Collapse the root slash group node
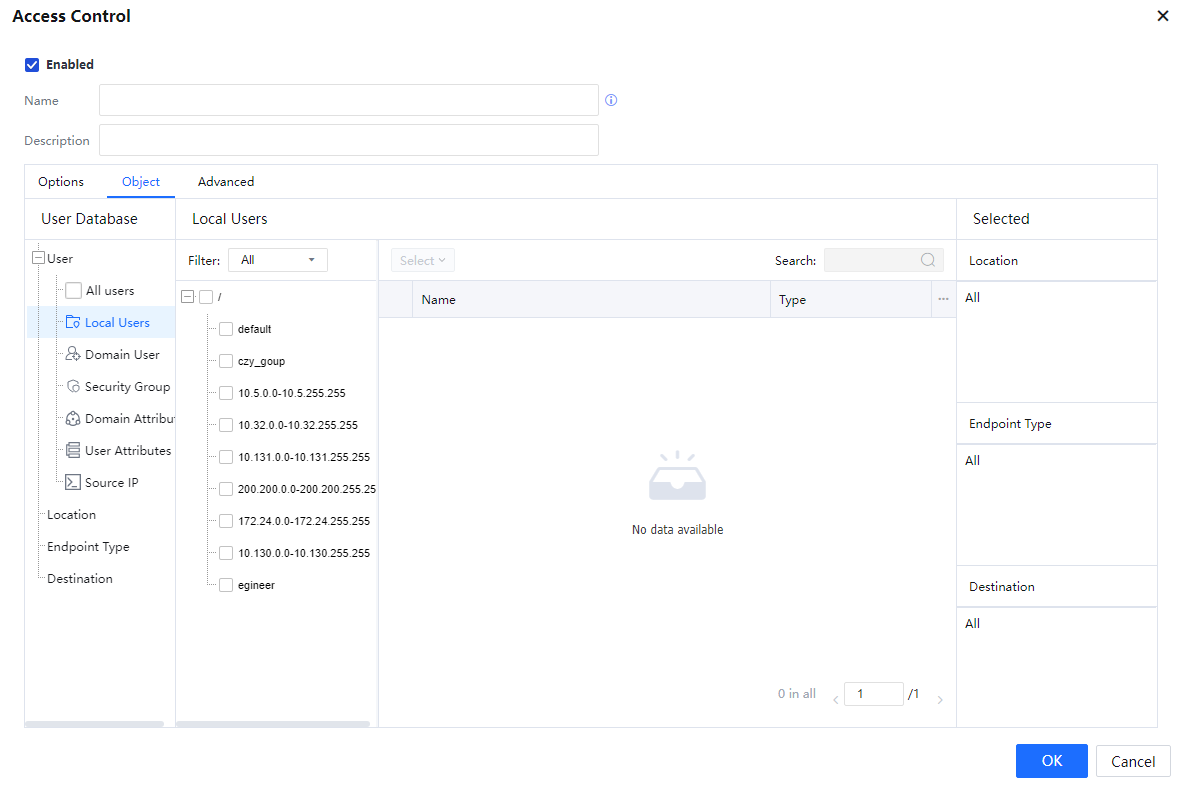This screenshot has height=785, width=1184. [x=187, y=297]
